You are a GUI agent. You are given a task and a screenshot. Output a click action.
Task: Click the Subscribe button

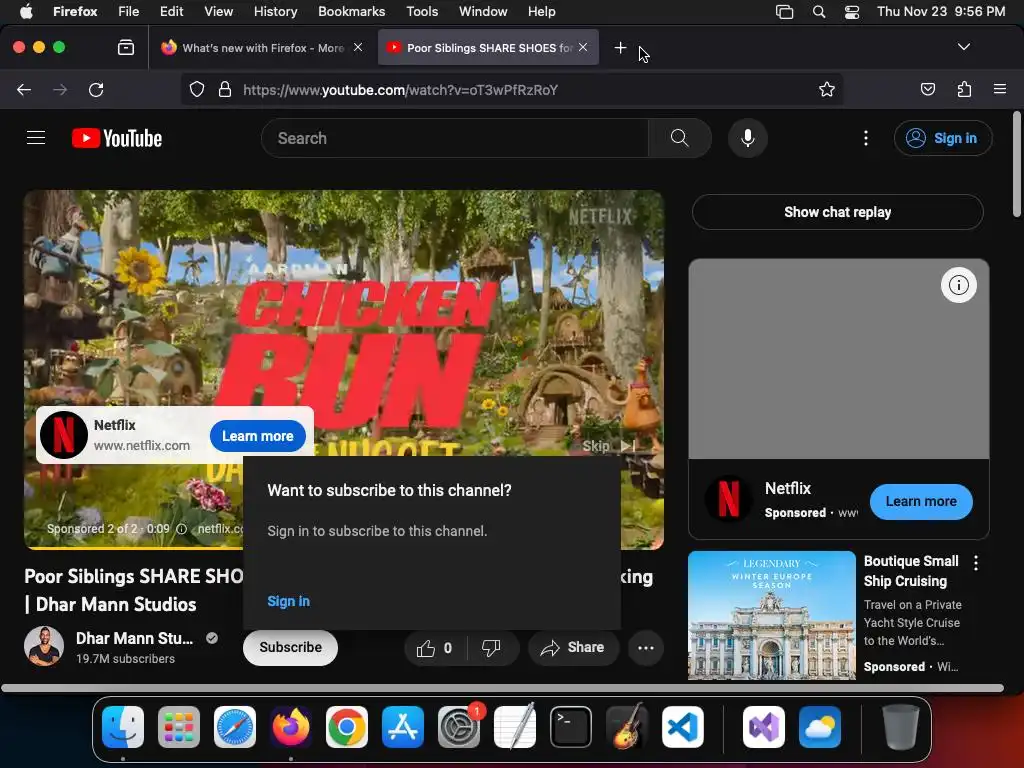click(290, 647)
